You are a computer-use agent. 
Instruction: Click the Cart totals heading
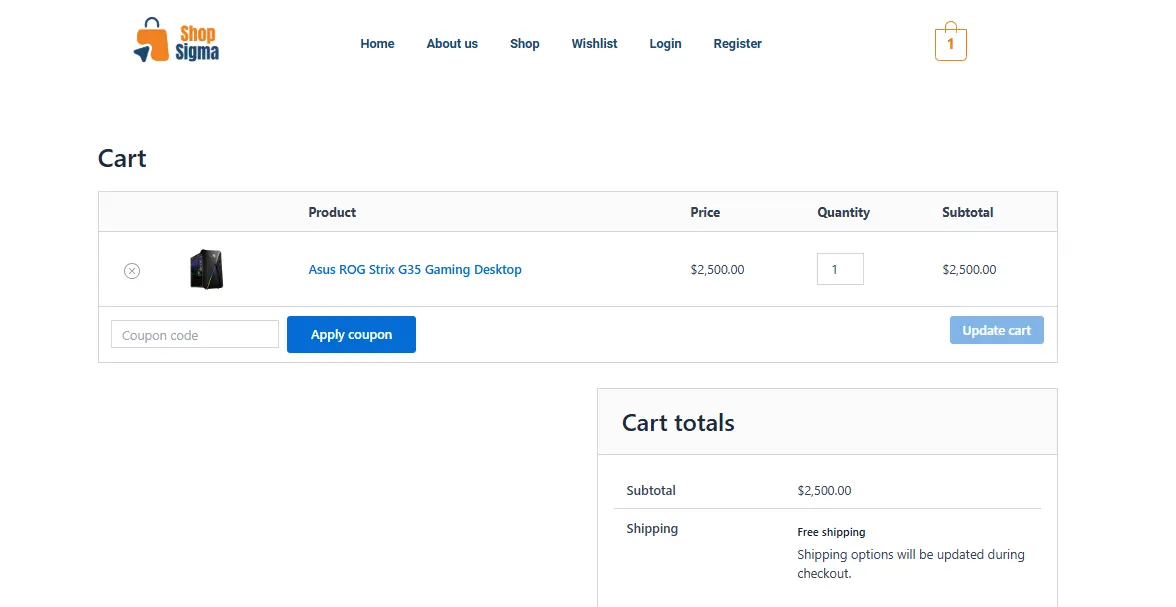click(x=678, y=422)
